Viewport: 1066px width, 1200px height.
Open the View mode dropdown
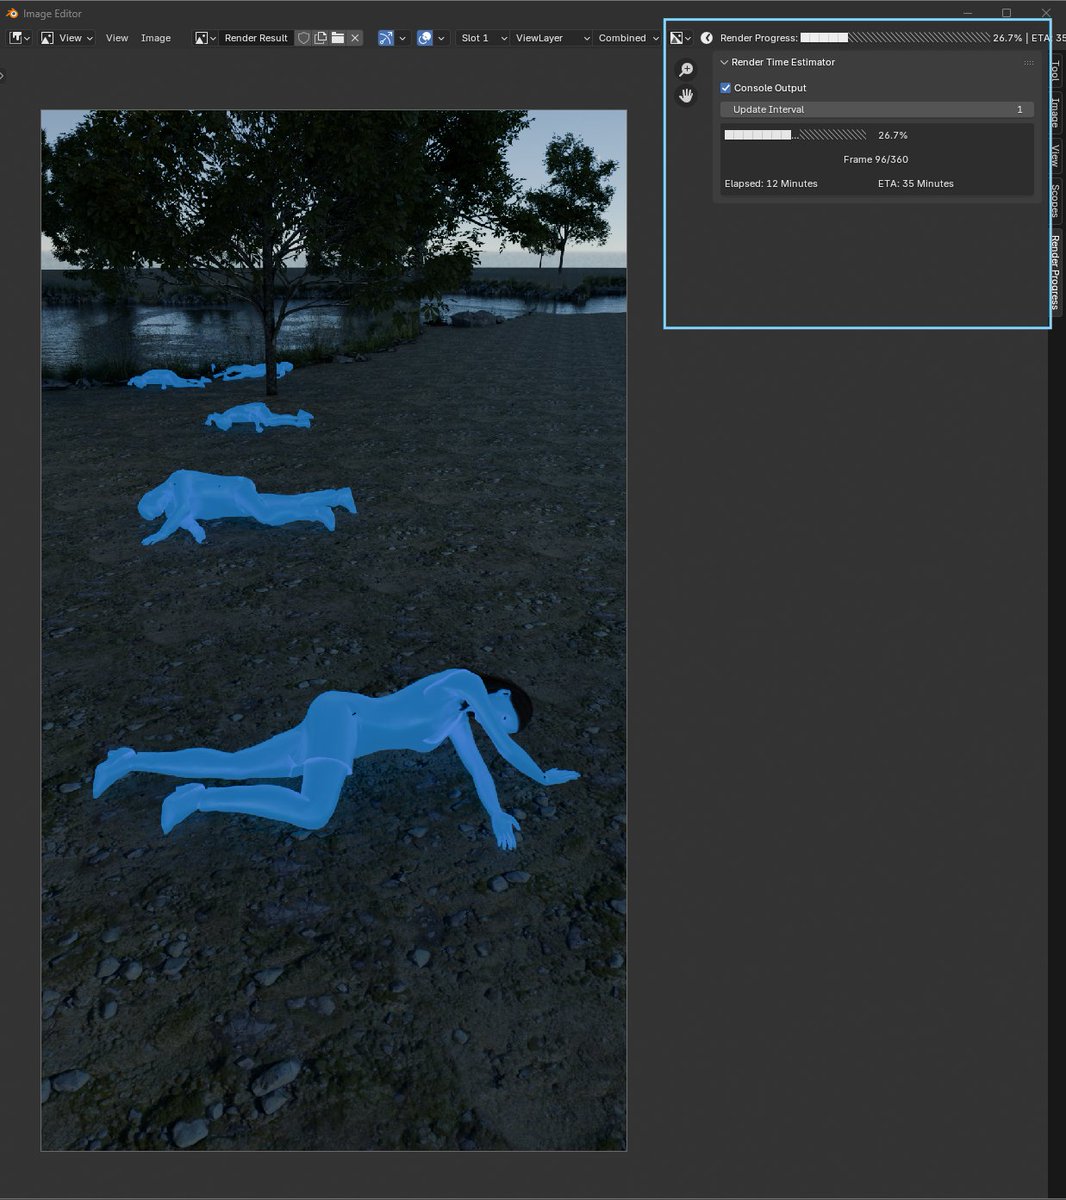66,38
